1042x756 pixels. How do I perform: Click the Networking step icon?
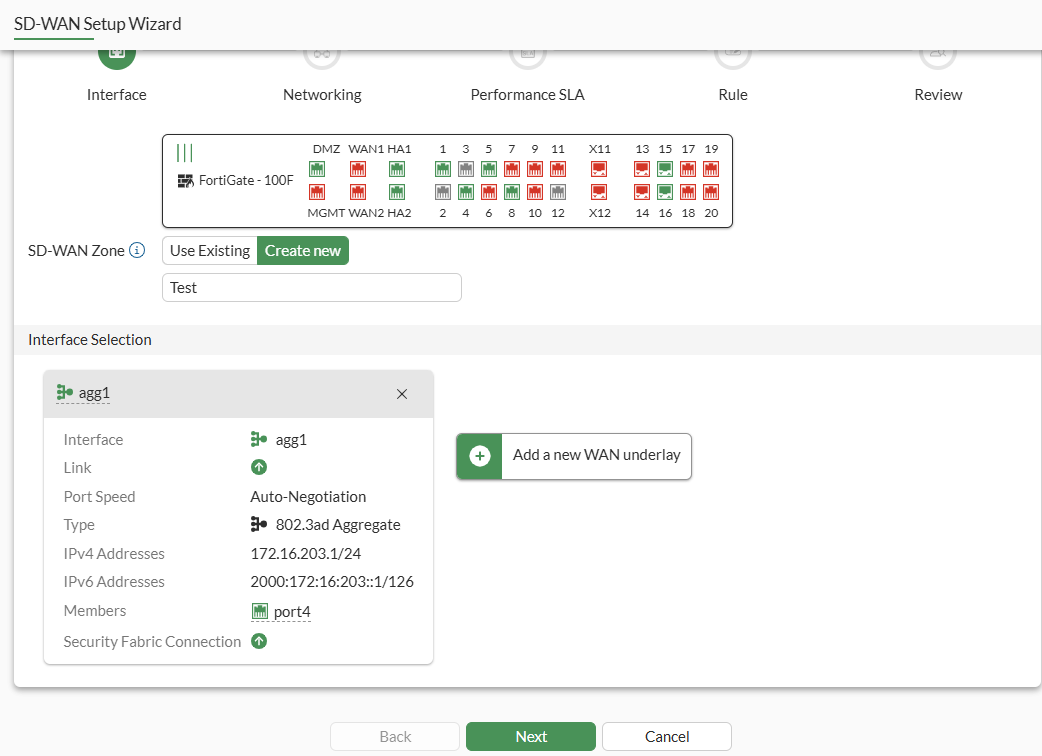tap(322, 57)
